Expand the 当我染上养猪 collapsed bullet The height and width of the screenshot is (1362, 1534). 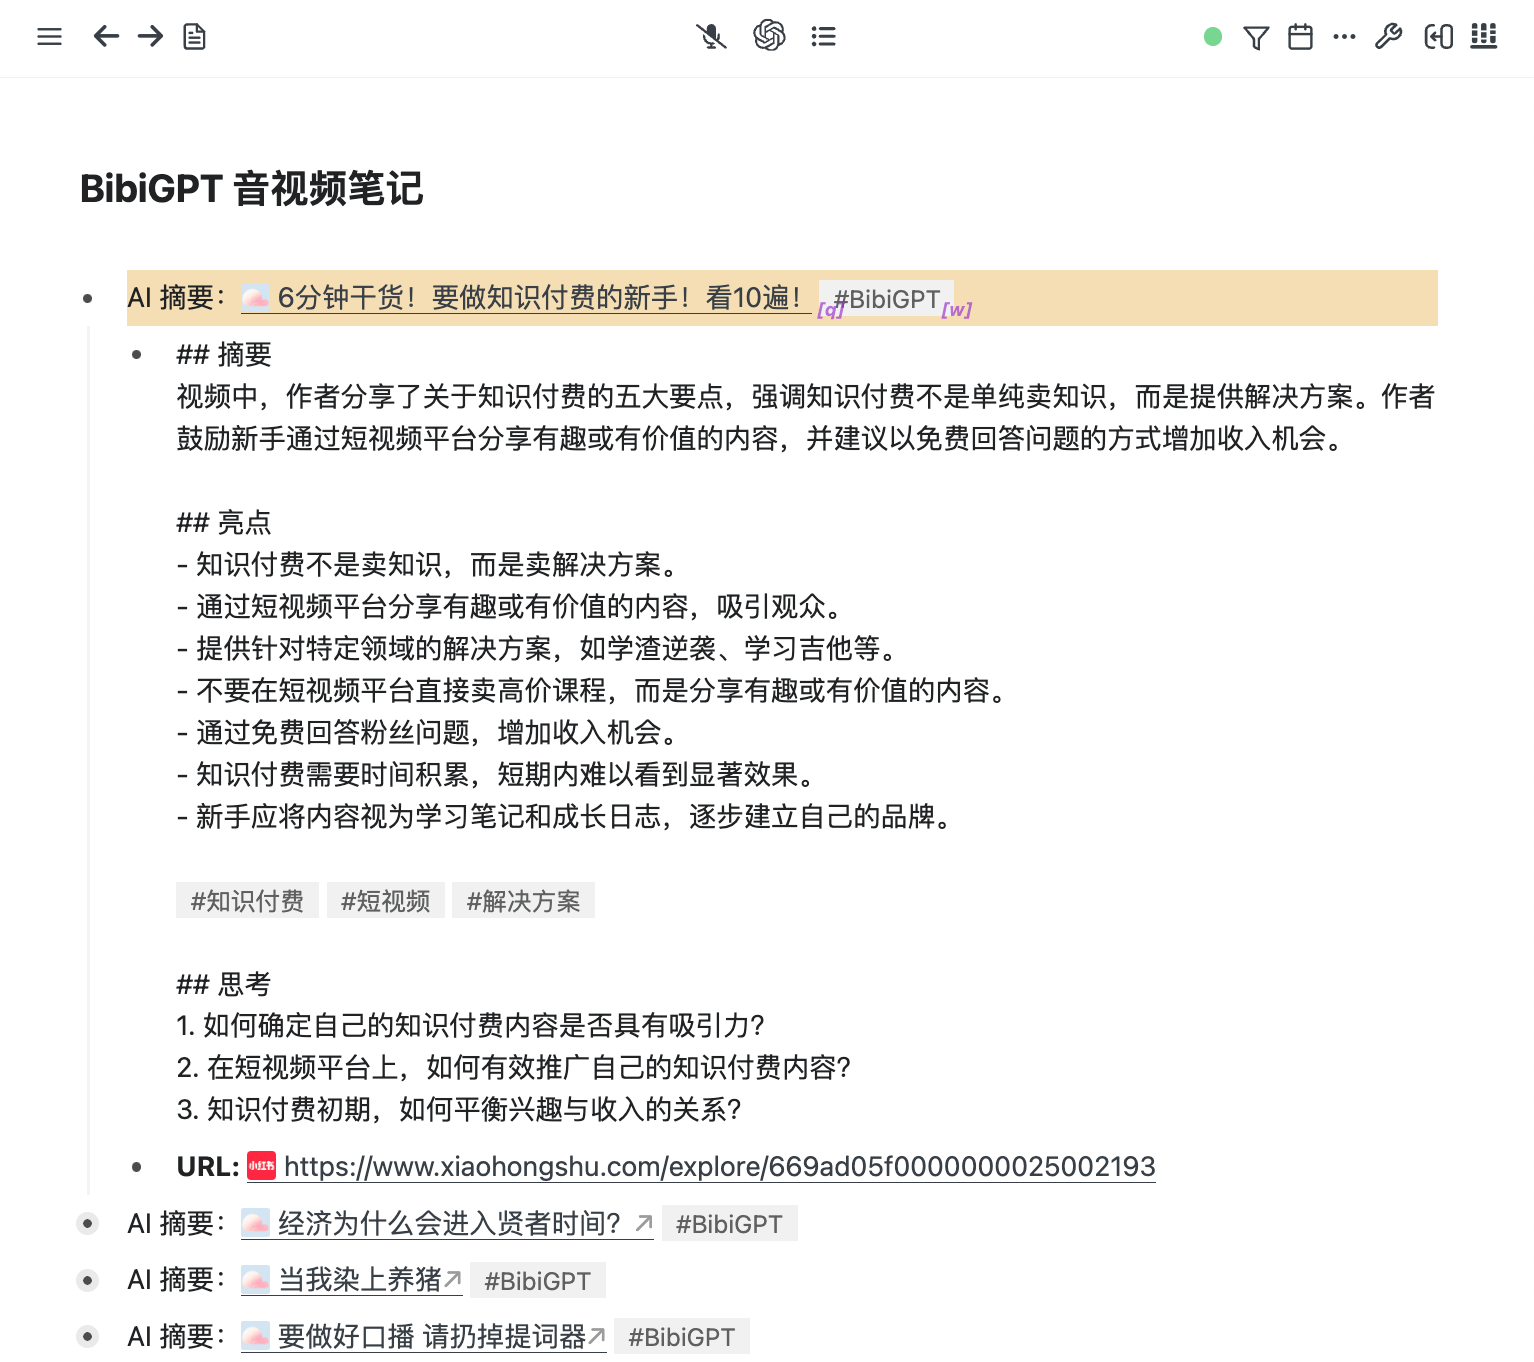point(88,1280)
